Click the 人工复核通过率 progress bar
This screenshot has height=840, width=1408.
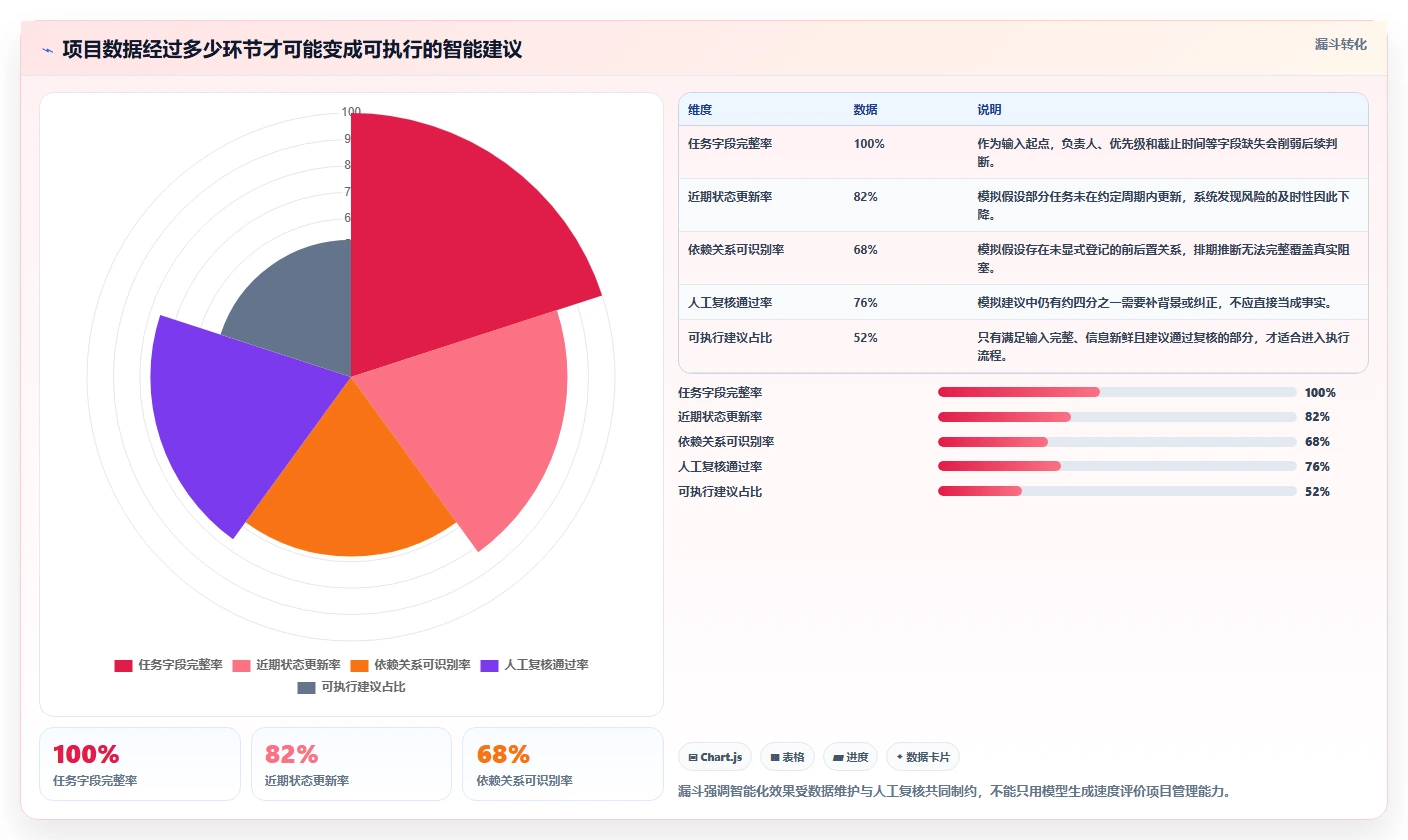tap(1117, 467)
